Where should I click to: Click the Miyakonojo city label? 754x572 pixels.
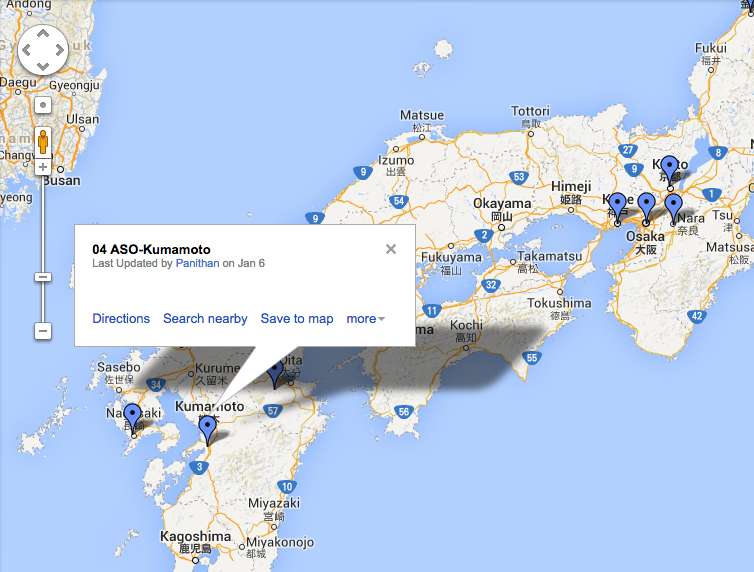pos(280,542)
